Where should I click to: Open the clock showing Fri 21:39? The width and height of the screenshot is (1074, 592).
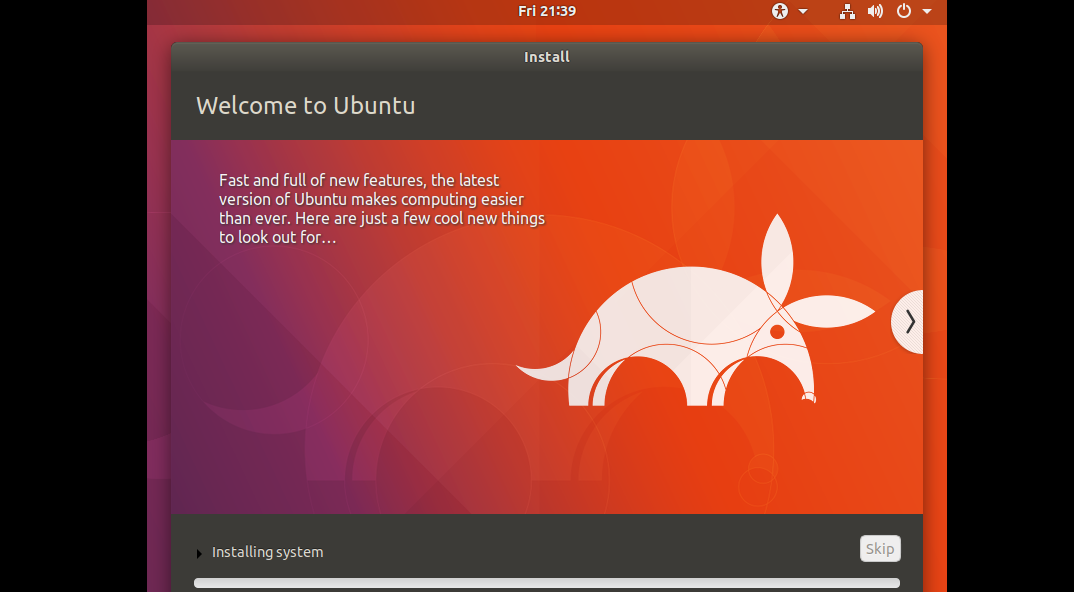[547, 11]
